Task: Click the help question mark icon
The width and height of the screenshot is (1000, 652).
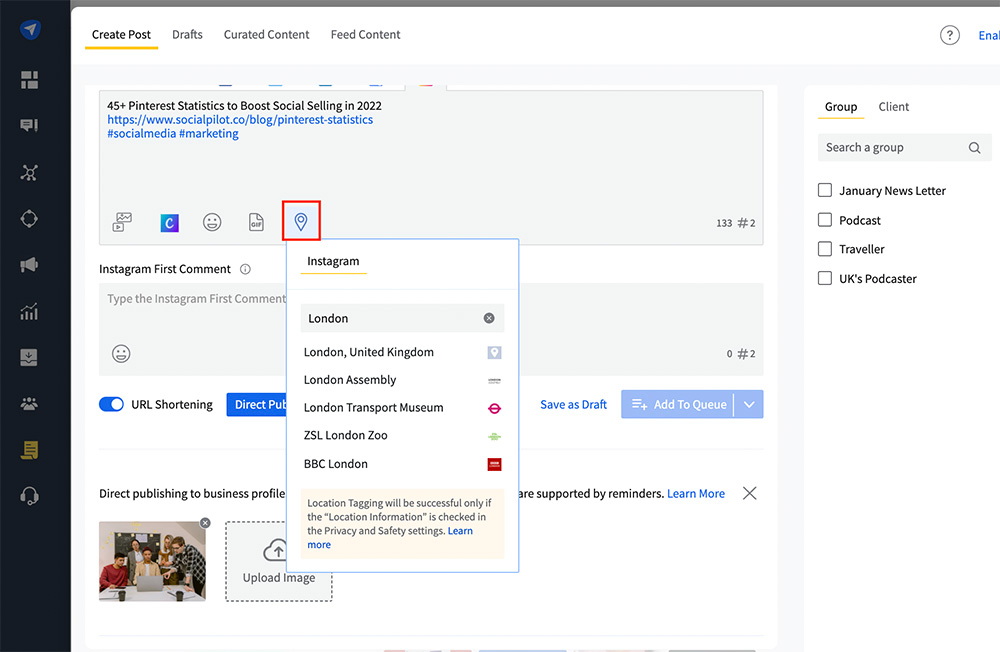Action: point(950,35)
